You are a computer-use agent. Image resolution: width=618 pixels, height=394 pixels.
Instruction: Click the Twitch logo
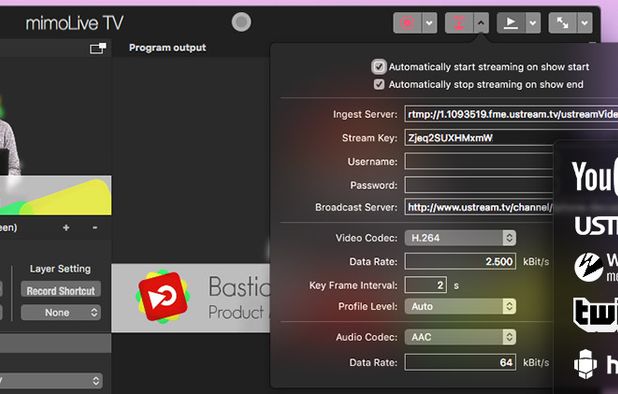(595, 314)
